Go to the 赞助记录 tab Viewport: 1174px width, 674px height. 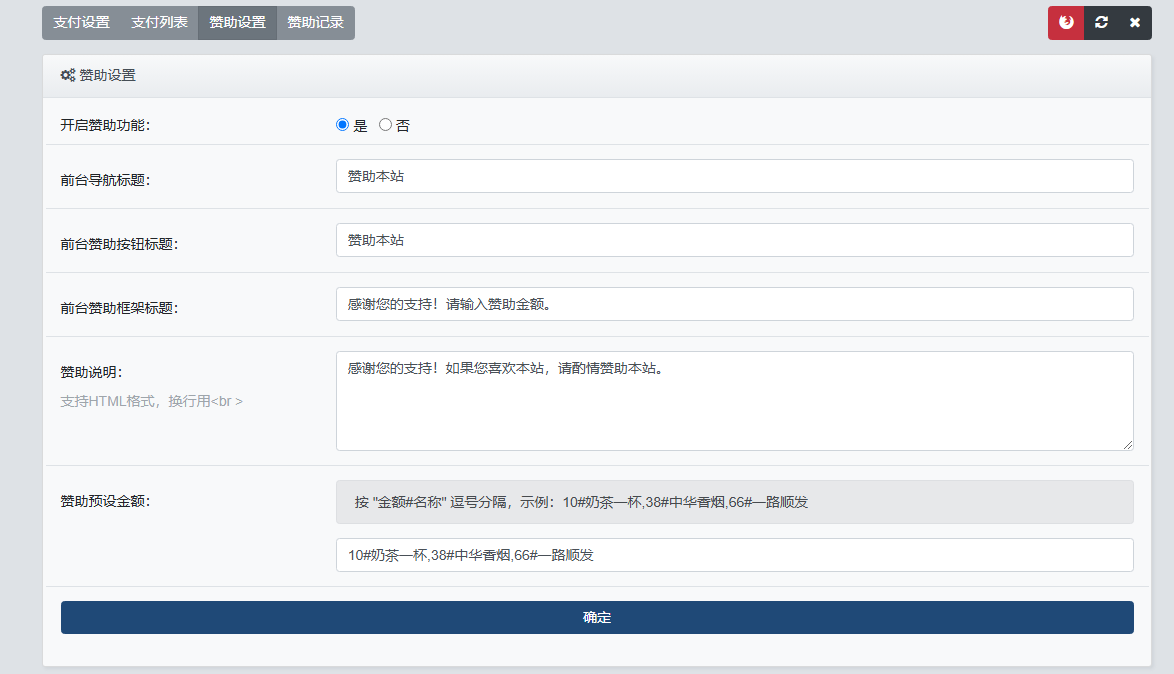[315, 23]
